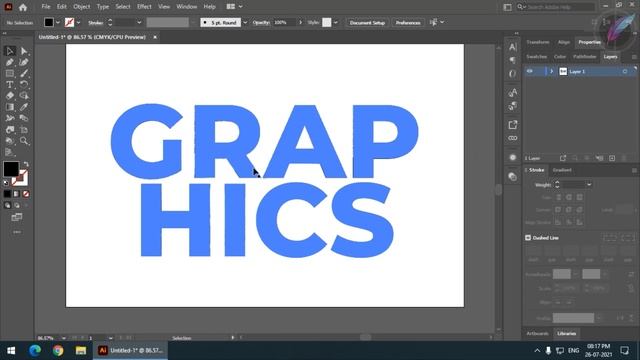Image resolution: width=640 pixels, height=360 pixels.
Task: Click the black Fill swatch in toolbar
Action: tap(11, 169)
